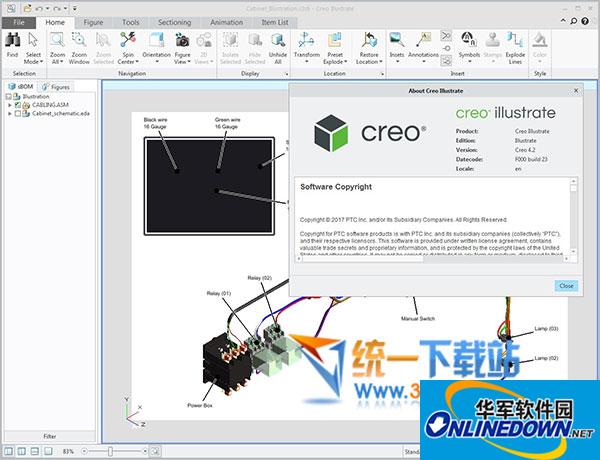This screenshot has height=460, width=600.
Task: Open the Restore Location dropdown arrow
Action: coord(381,62)
